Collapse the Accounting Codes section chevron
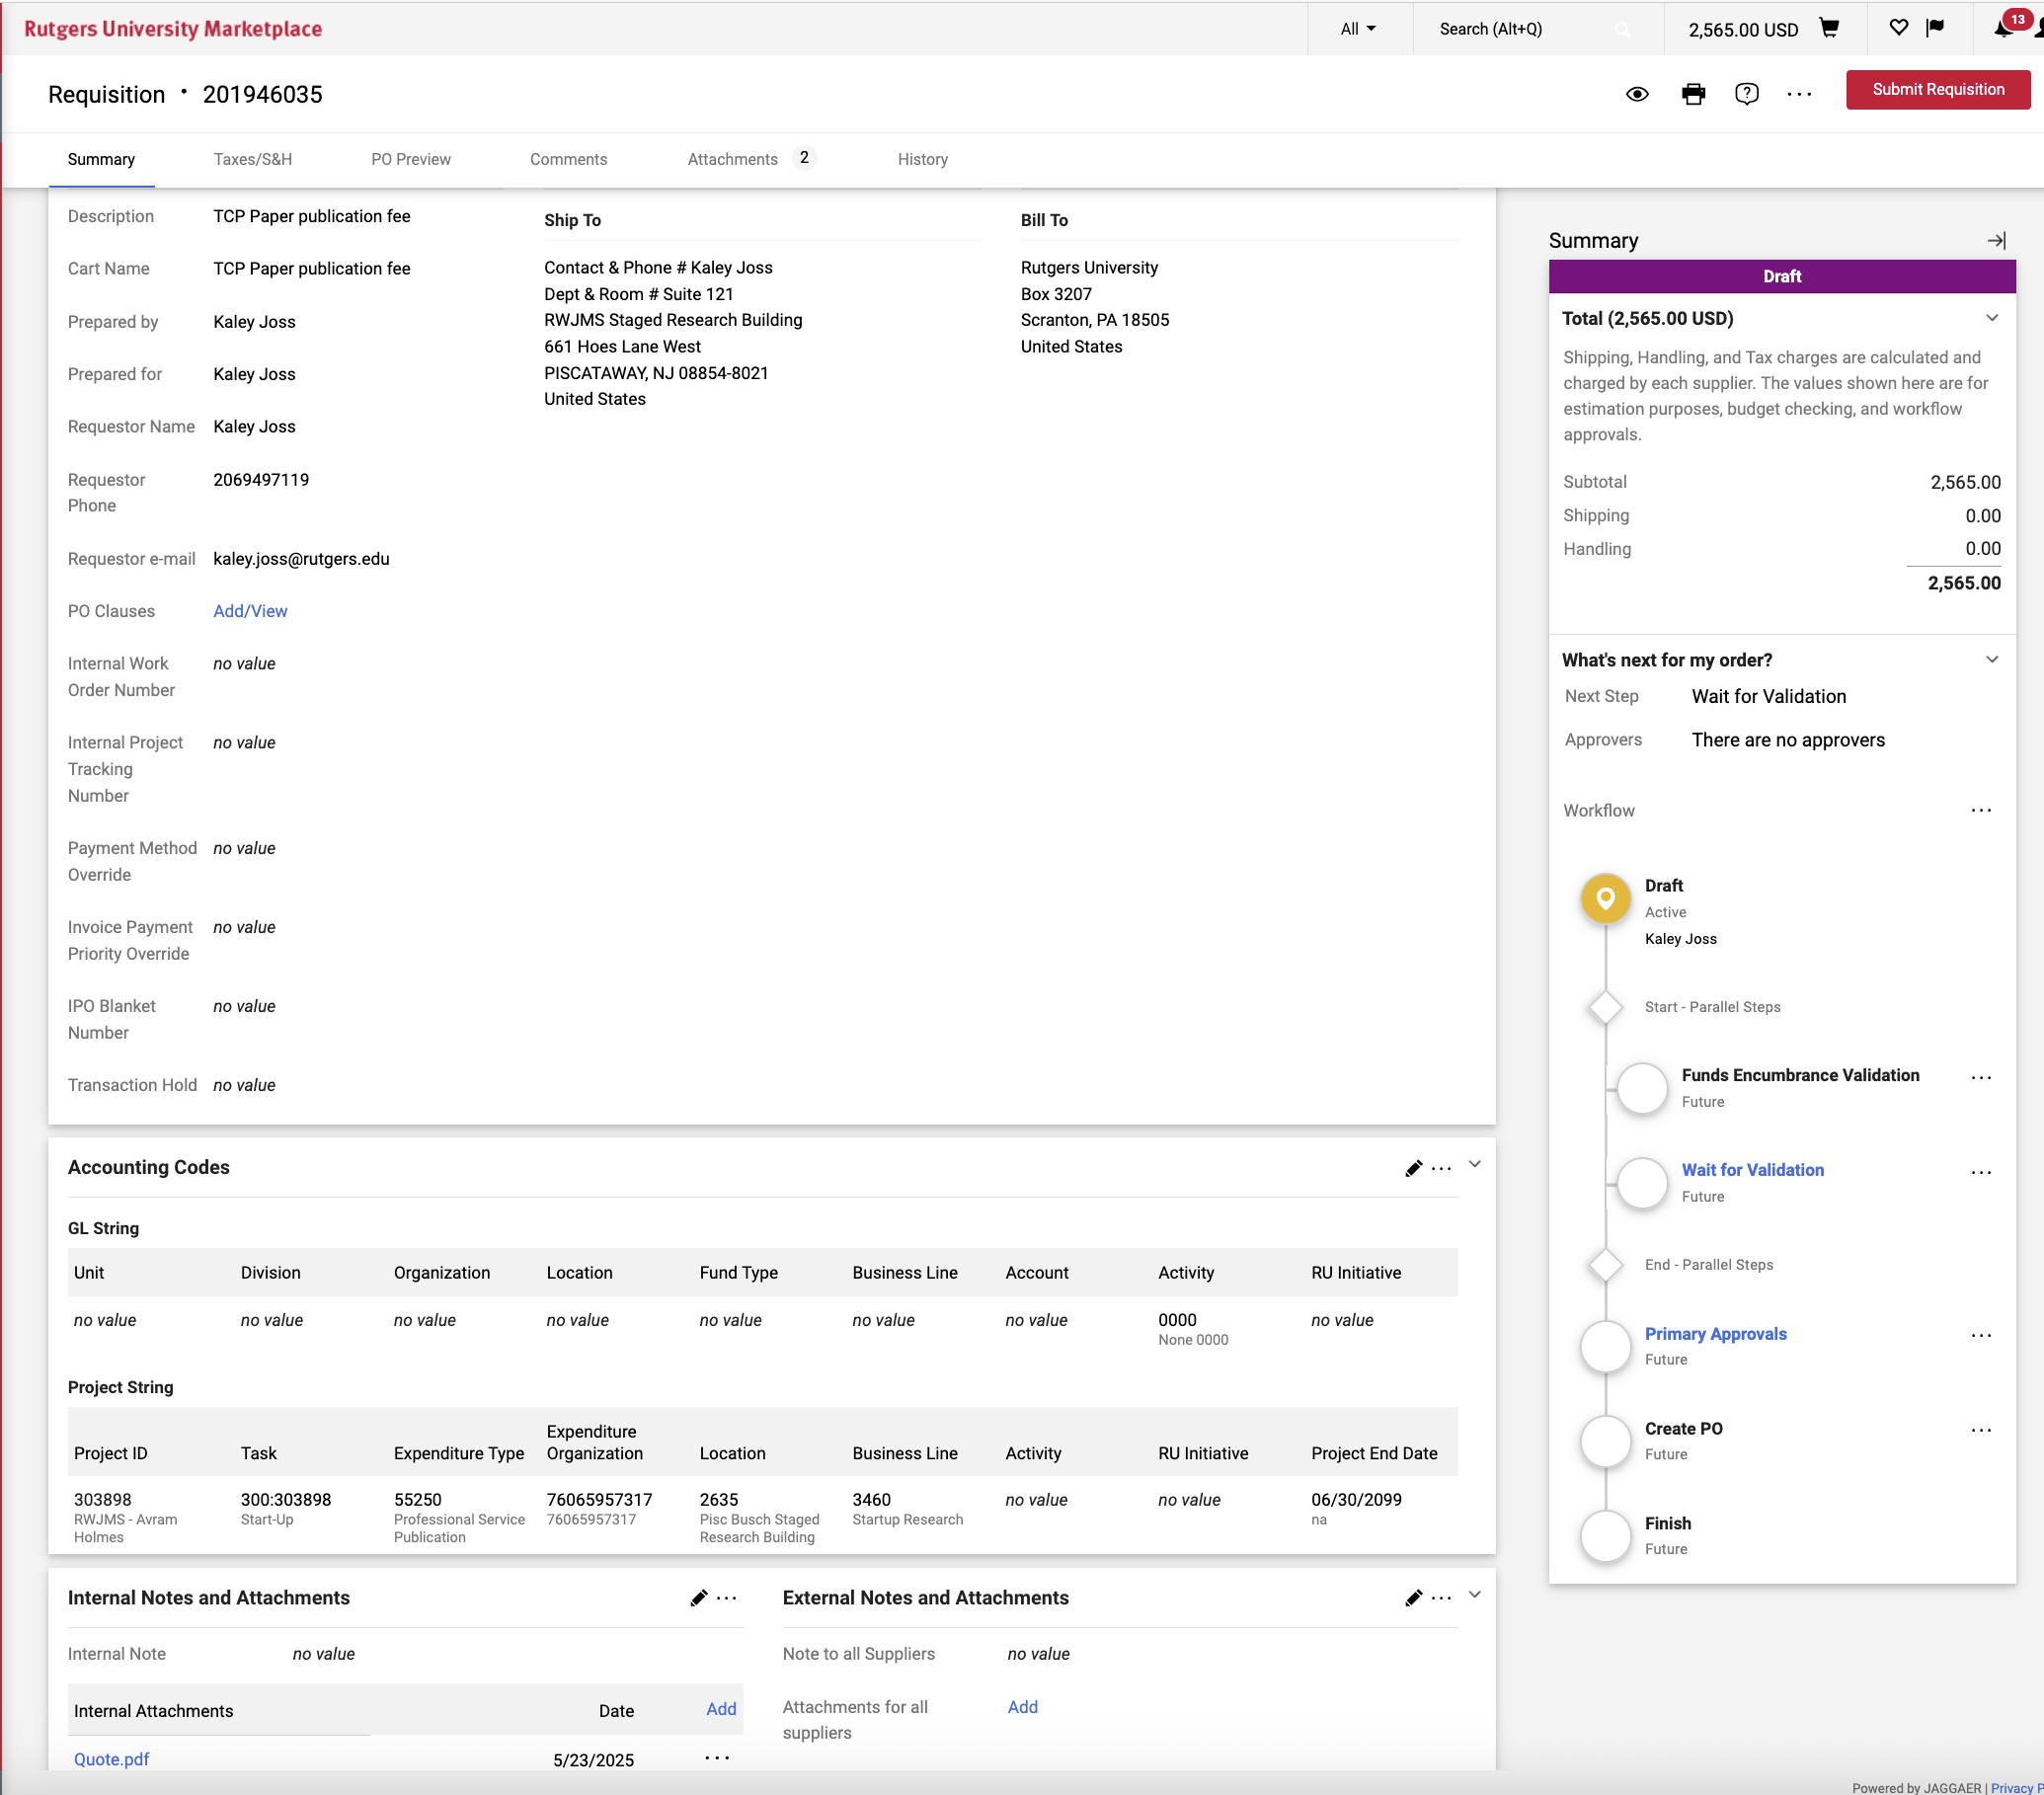The width and height of the screenshot is (2044, 1795). [1474, 1165]
